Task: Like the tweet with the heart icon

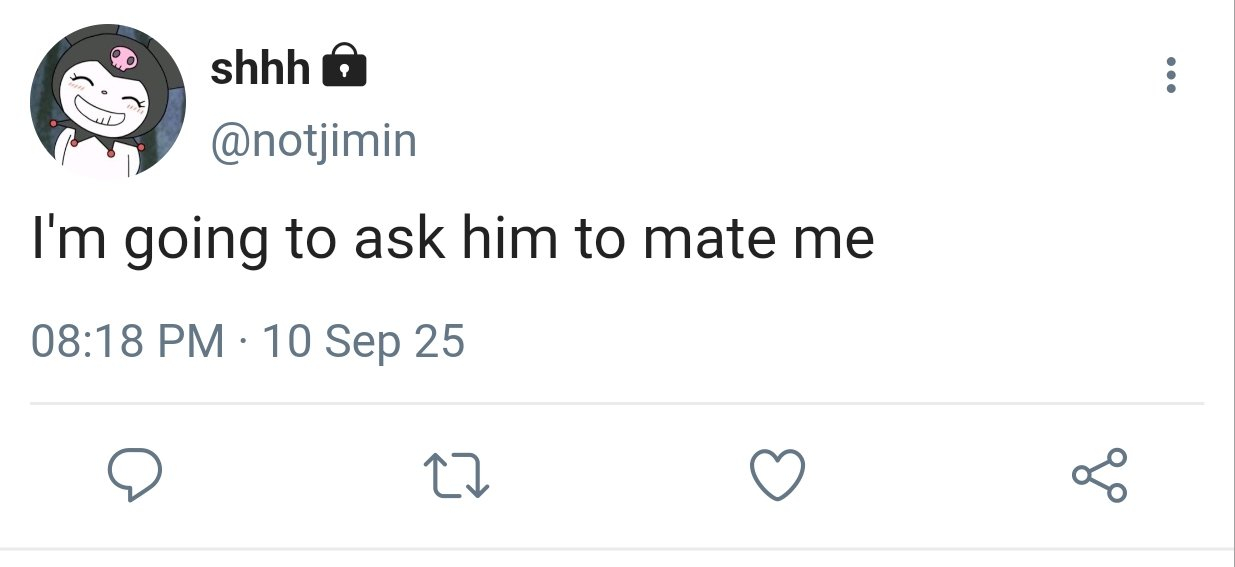Action: tap(777, 475)
